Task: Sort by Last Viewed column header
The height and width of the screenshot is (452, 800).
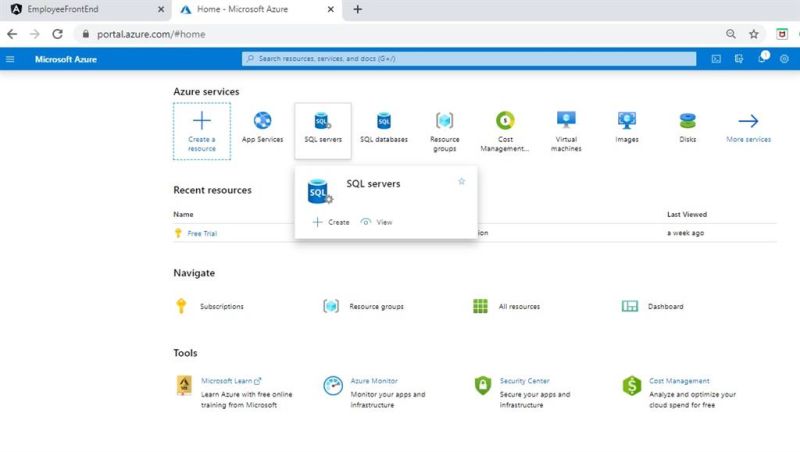Action: tap(687, 214)
